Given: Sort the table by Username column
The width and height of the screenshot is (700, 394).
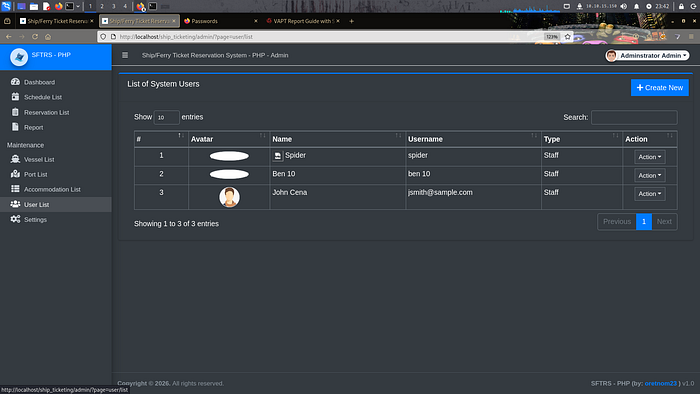Looking at the screenshot, I should tap(473, 139).
